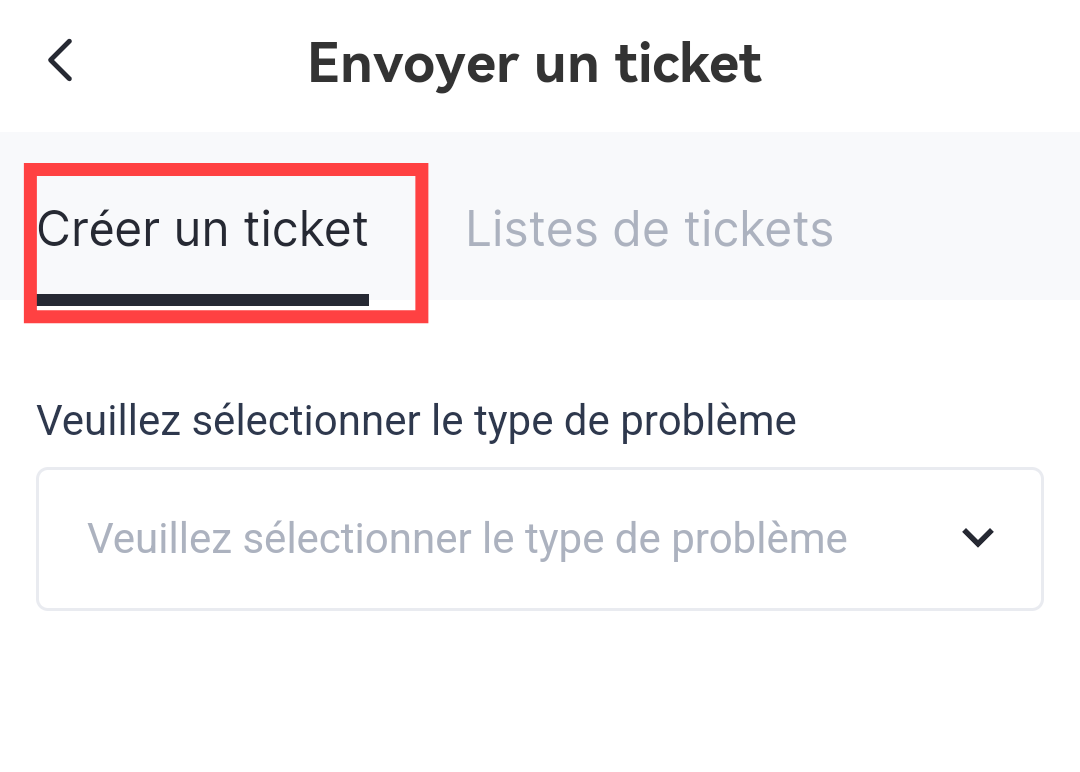Switch to the Listes de tickets tab
The height and width of the screenshot is (772, 1080).
[649, 229]
